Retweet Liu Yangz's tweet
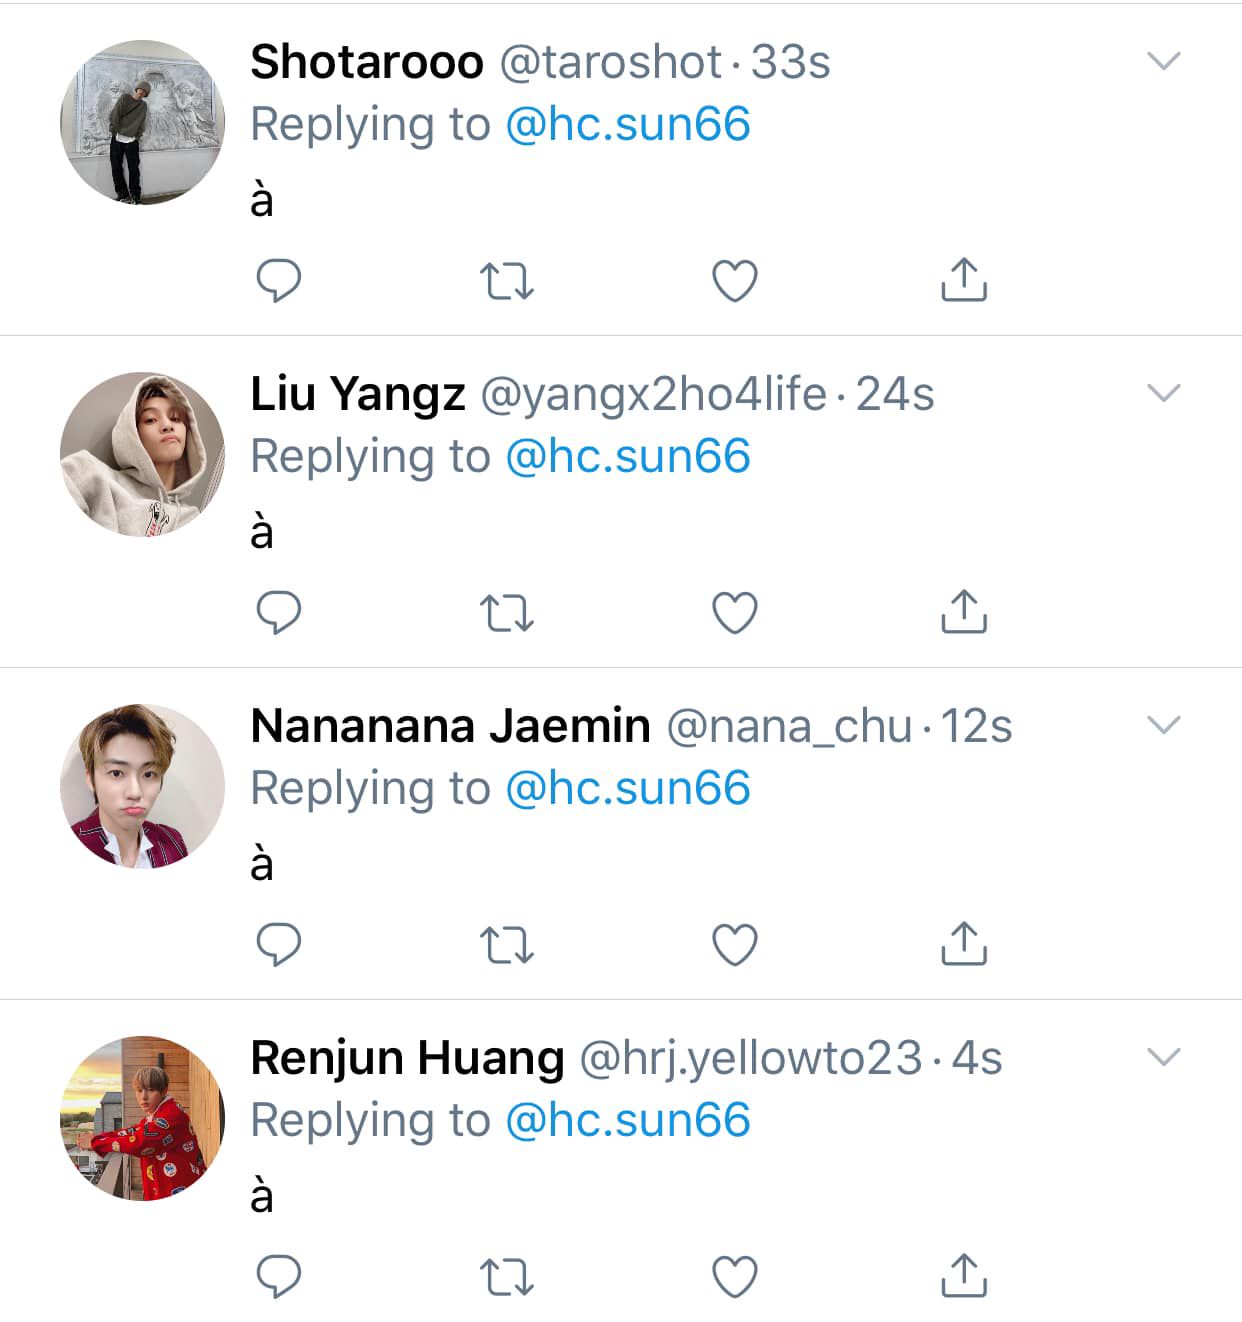This screenshot has width=1242, height=1322. pos(507,613)
